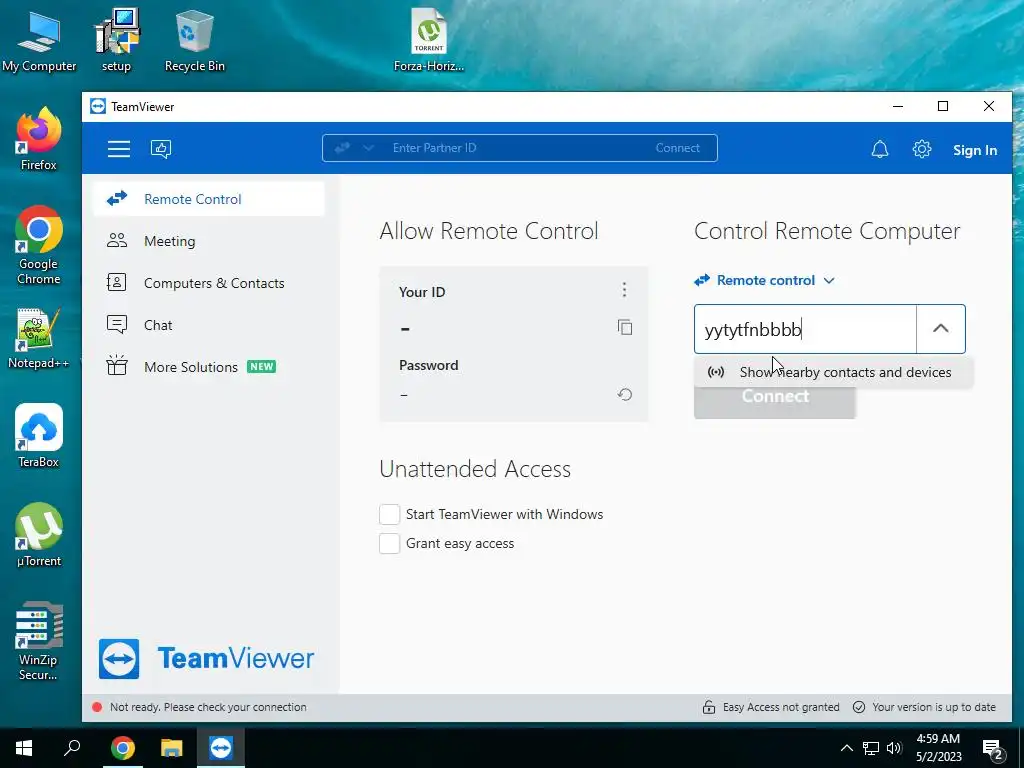
Task: Select the TeraBox desktop shortcut
Action: point(39,436)
